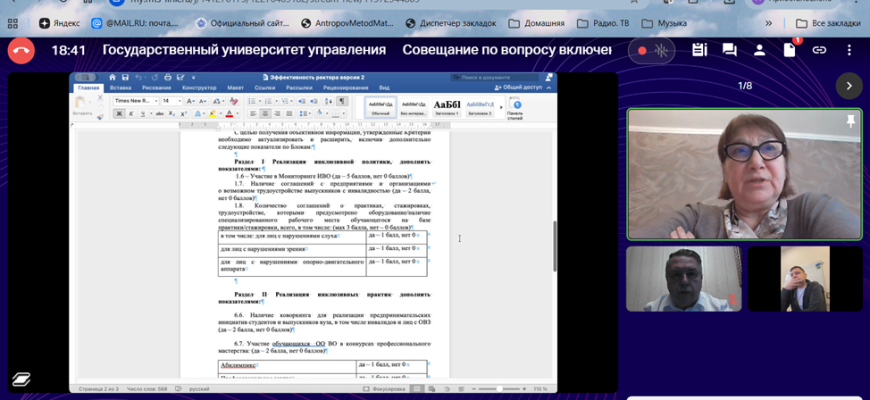The height and width of the screenshot is (400, 870).
Task: Open the Times New Roman font dropdown
Action: tap(136, 101)
